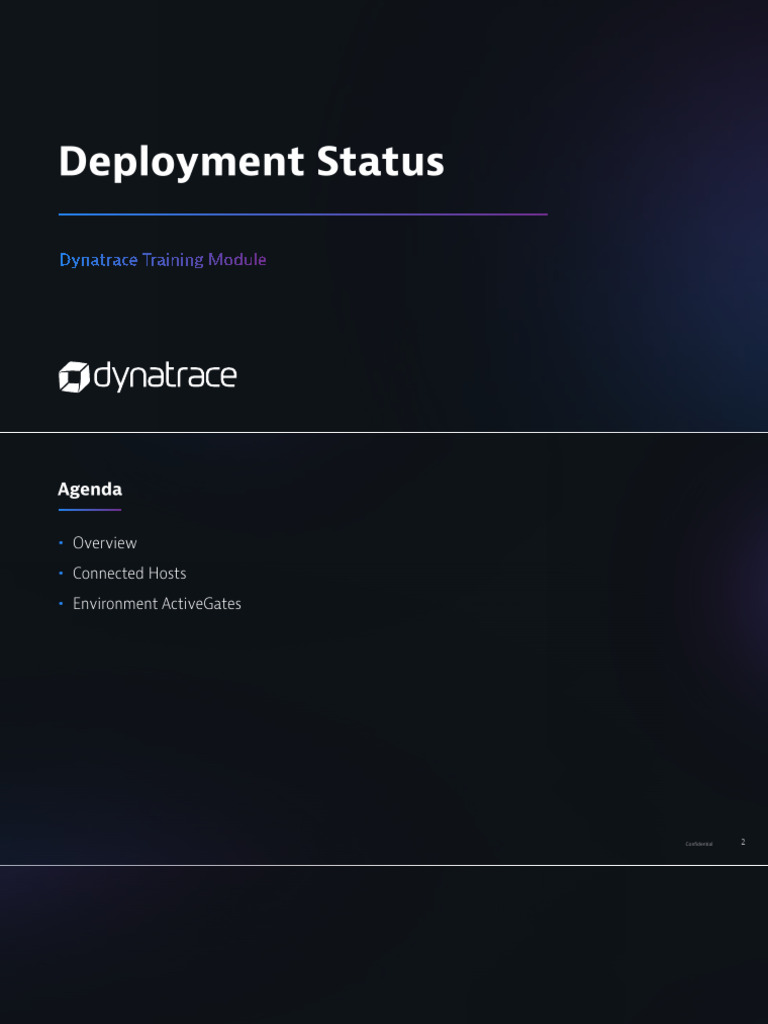This screenshot has height=1024, width=768.
Task: Click the dynatrace wordmark beside the logo
Action: (165, 377)
